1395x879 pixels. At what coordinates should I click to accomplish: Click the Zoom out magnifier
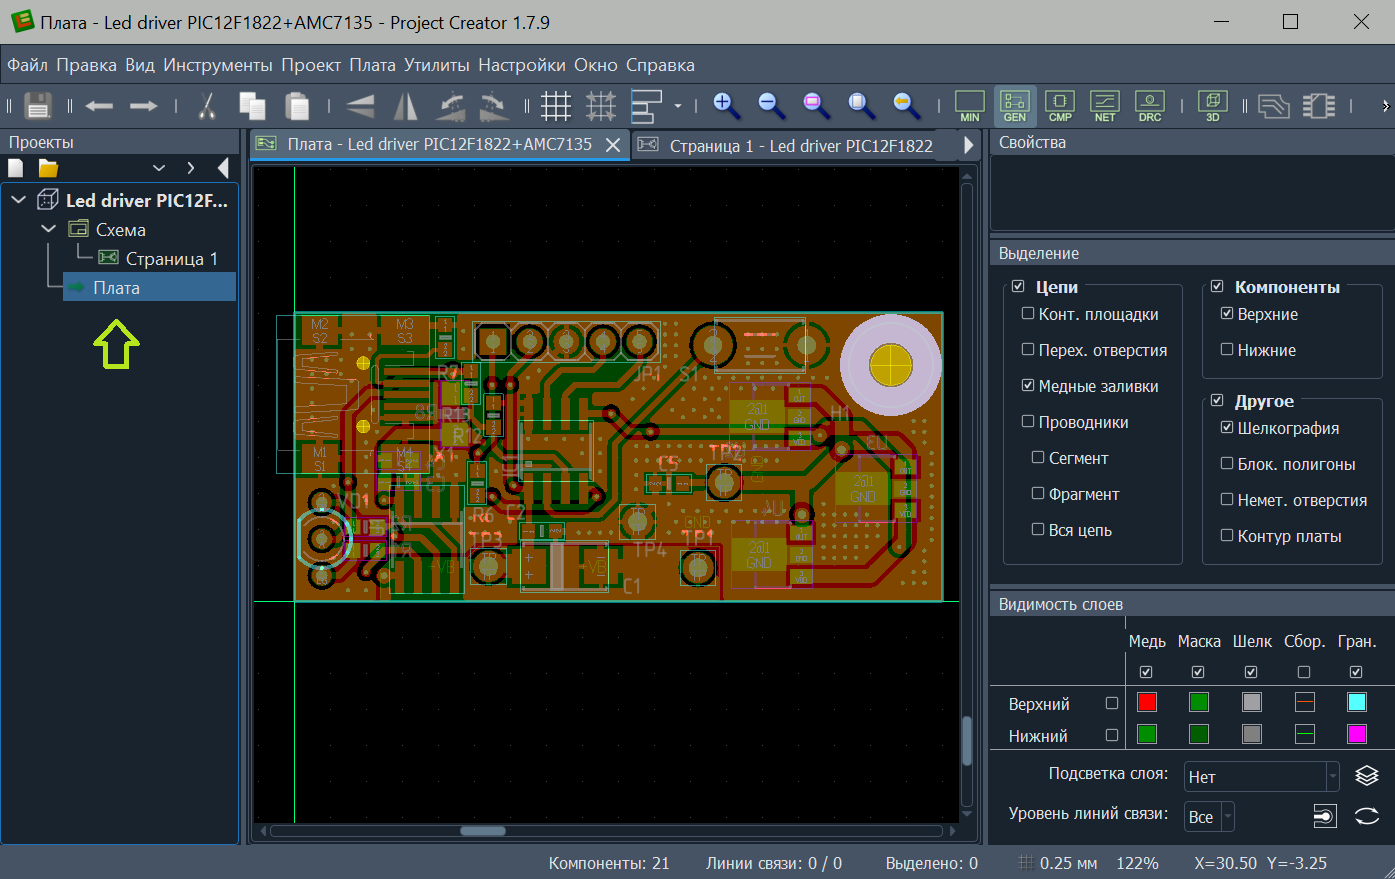tap(771, 104)
